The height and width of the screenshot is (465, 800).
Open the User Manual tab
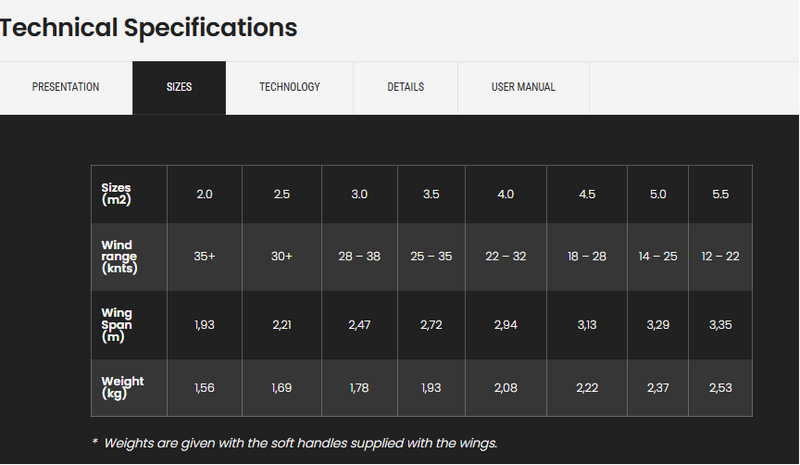(523, 87)
